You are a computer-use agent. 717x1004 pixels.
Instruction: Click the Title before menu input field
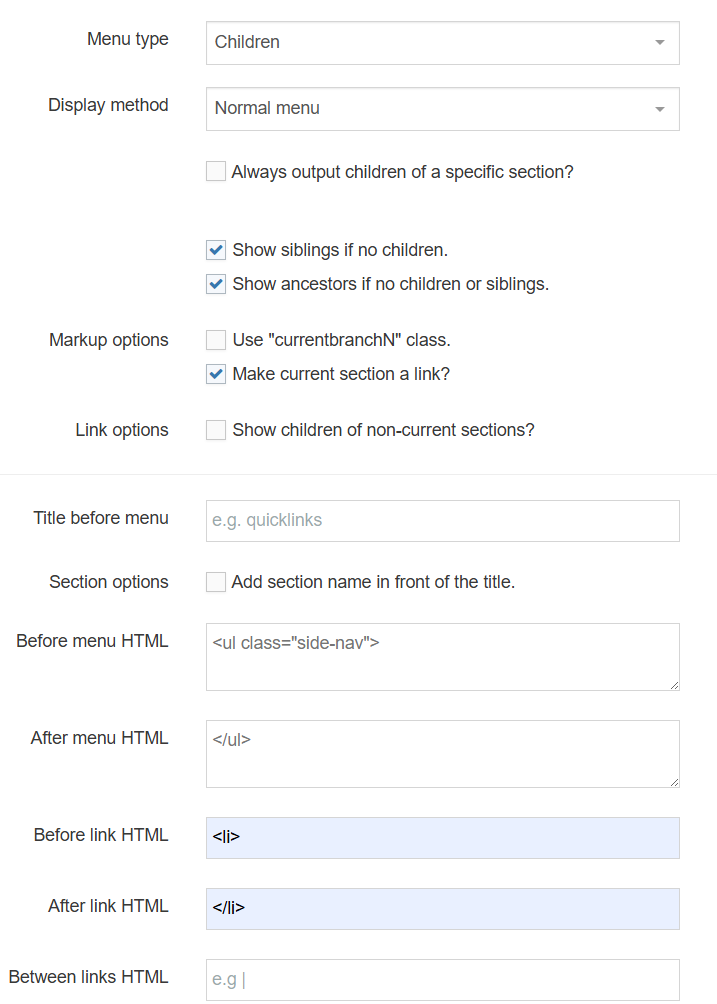[440, 520]
